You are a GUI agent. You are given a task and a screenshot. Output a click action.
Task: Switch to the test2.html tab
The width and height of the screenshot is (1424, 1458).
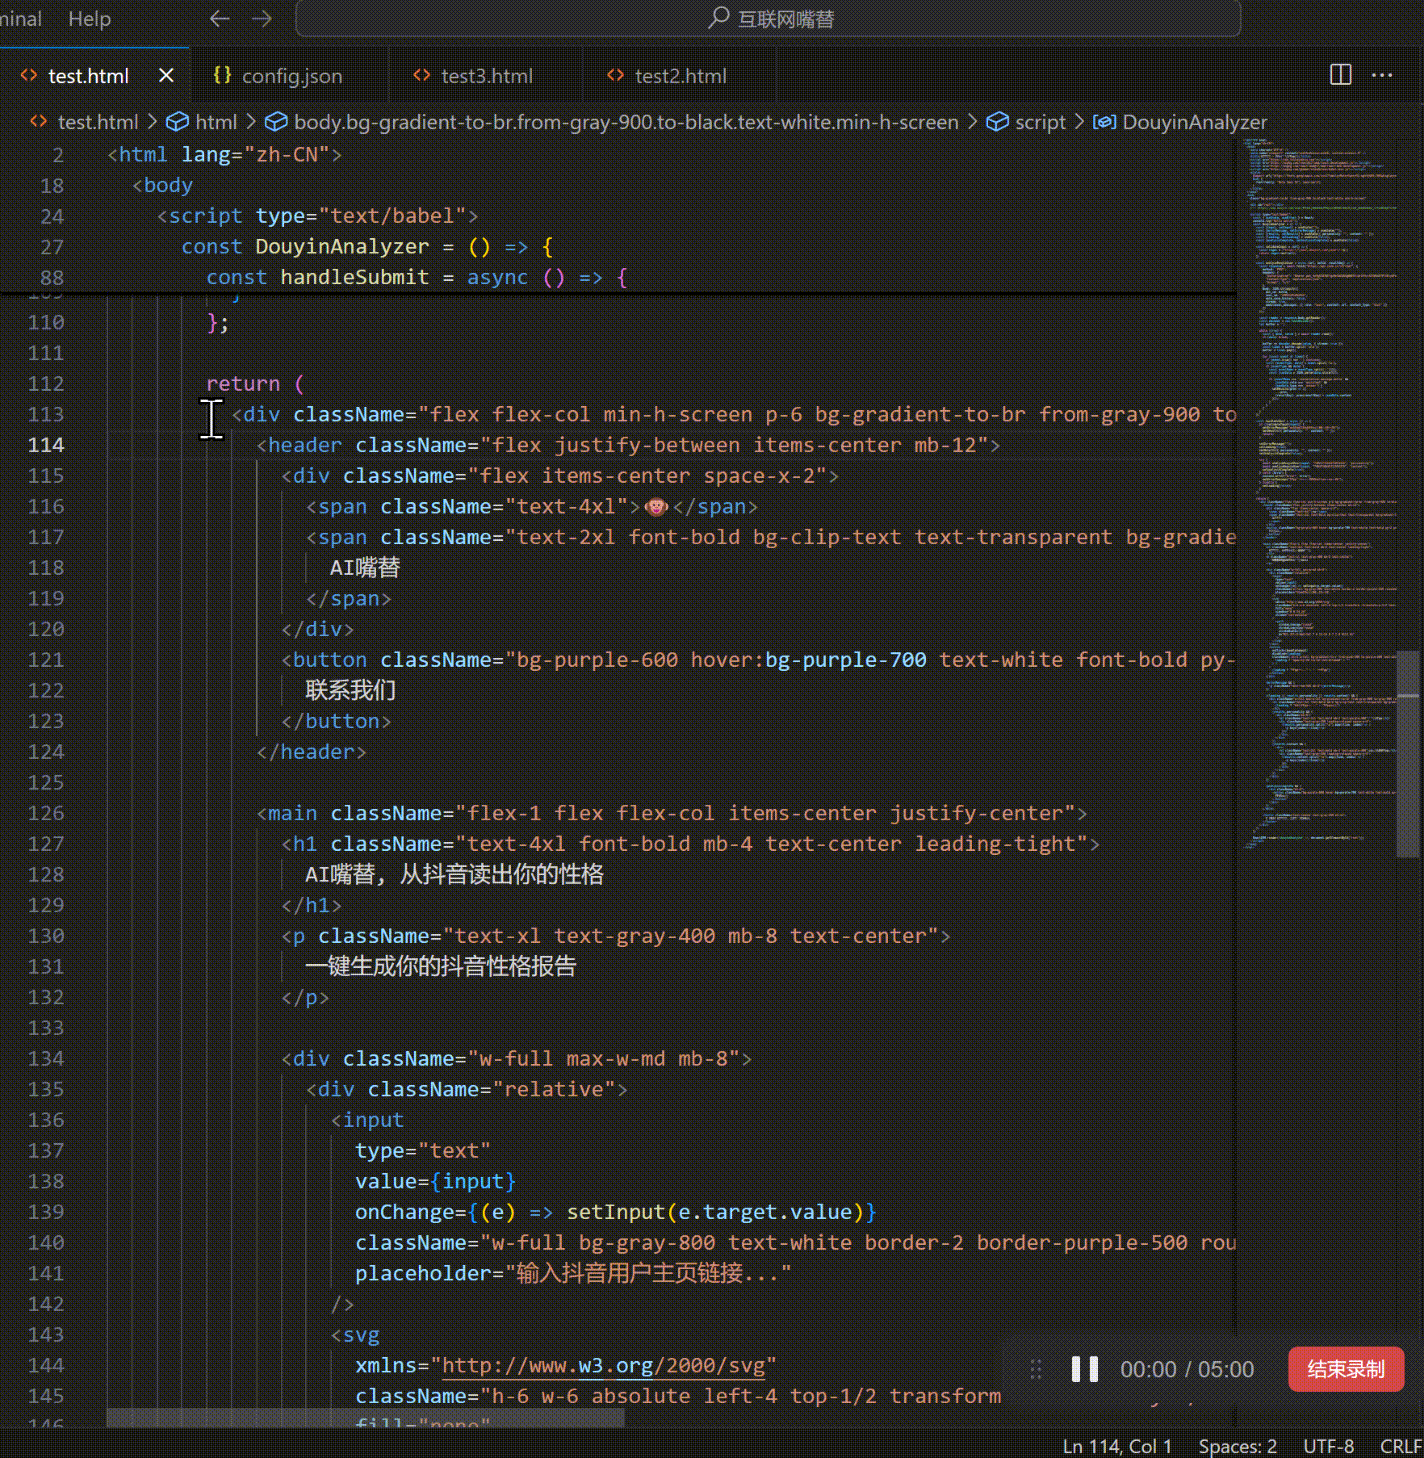point(681,76)
